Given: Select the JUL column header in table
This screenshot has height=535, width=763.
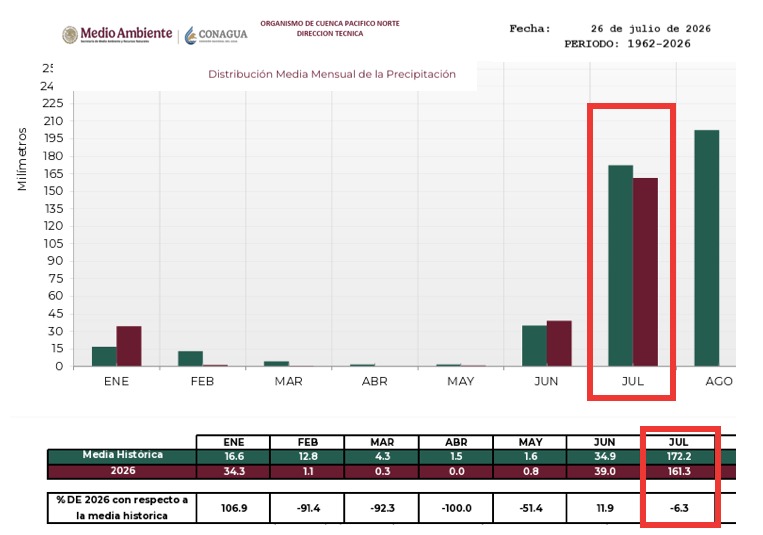Looking at the screenshot, I should 678,442.
